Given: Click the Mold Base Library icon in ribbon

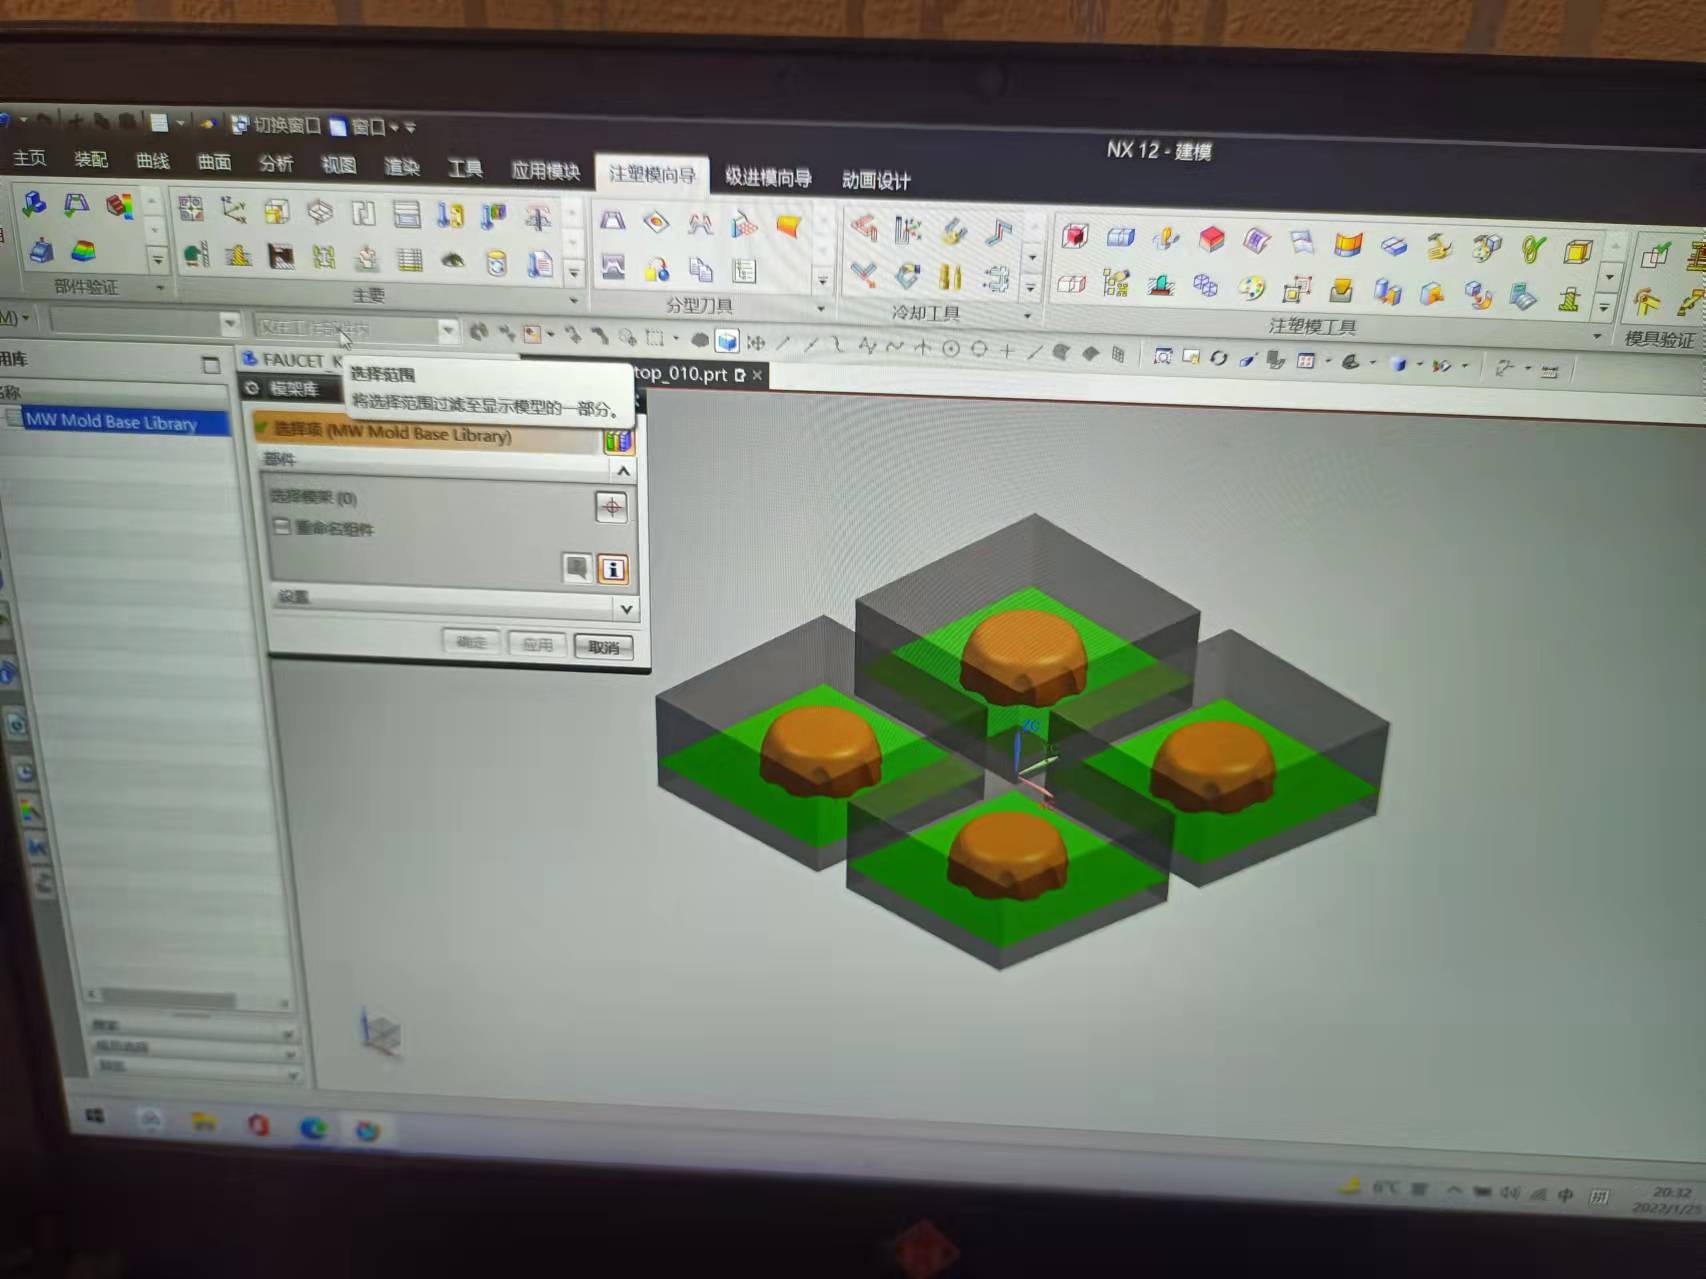Looking at the screenshot, I should coord(406,213).
